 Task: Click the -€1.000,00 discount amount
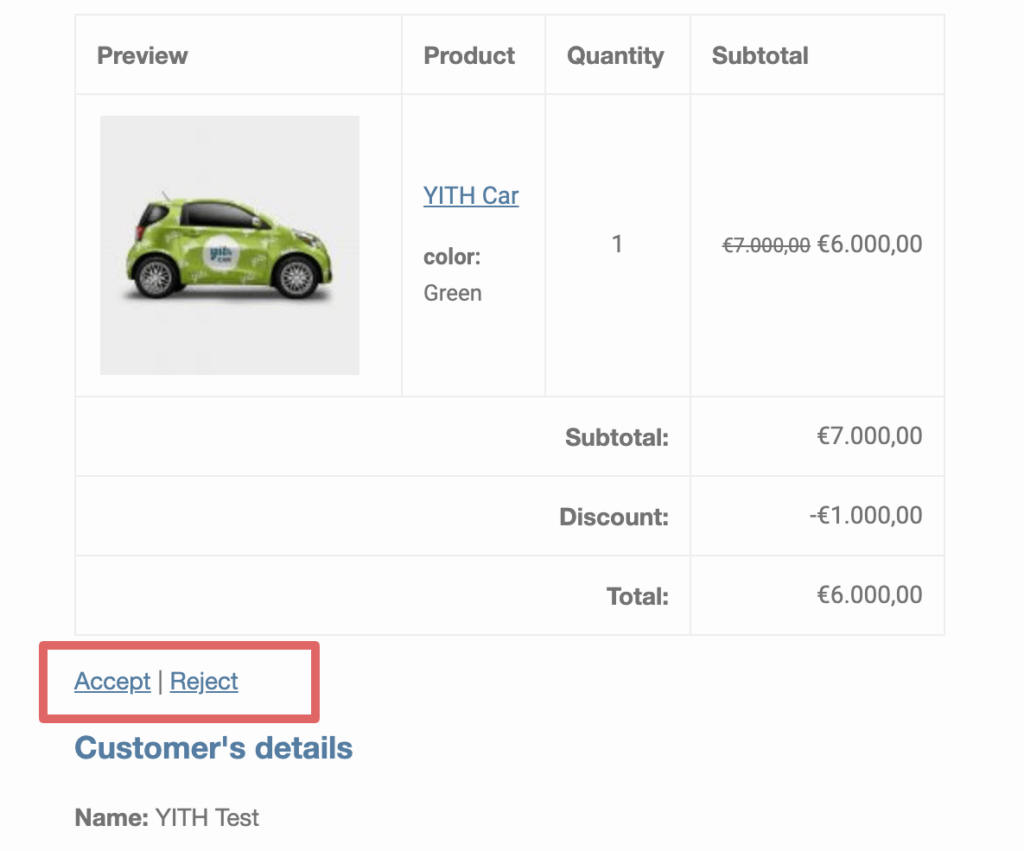(x=866, y=515)
